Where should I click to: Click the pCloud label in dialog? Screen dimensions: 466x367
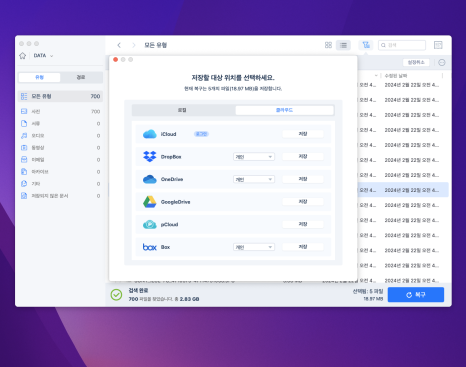coord(169,224)
